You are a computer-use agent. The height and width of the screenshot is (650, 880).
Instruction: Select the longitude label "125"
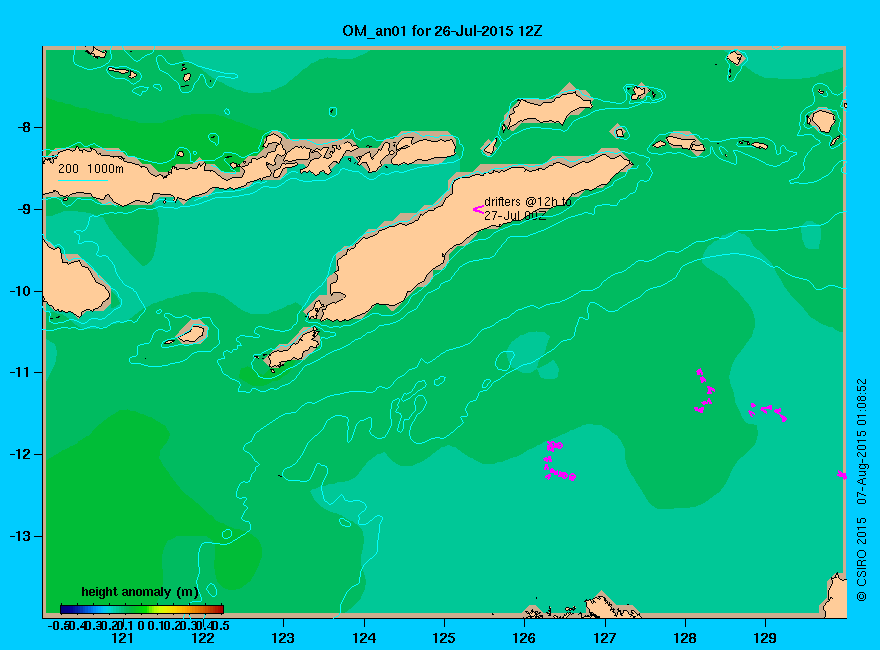pyautogui.click(x=444, y=638)
